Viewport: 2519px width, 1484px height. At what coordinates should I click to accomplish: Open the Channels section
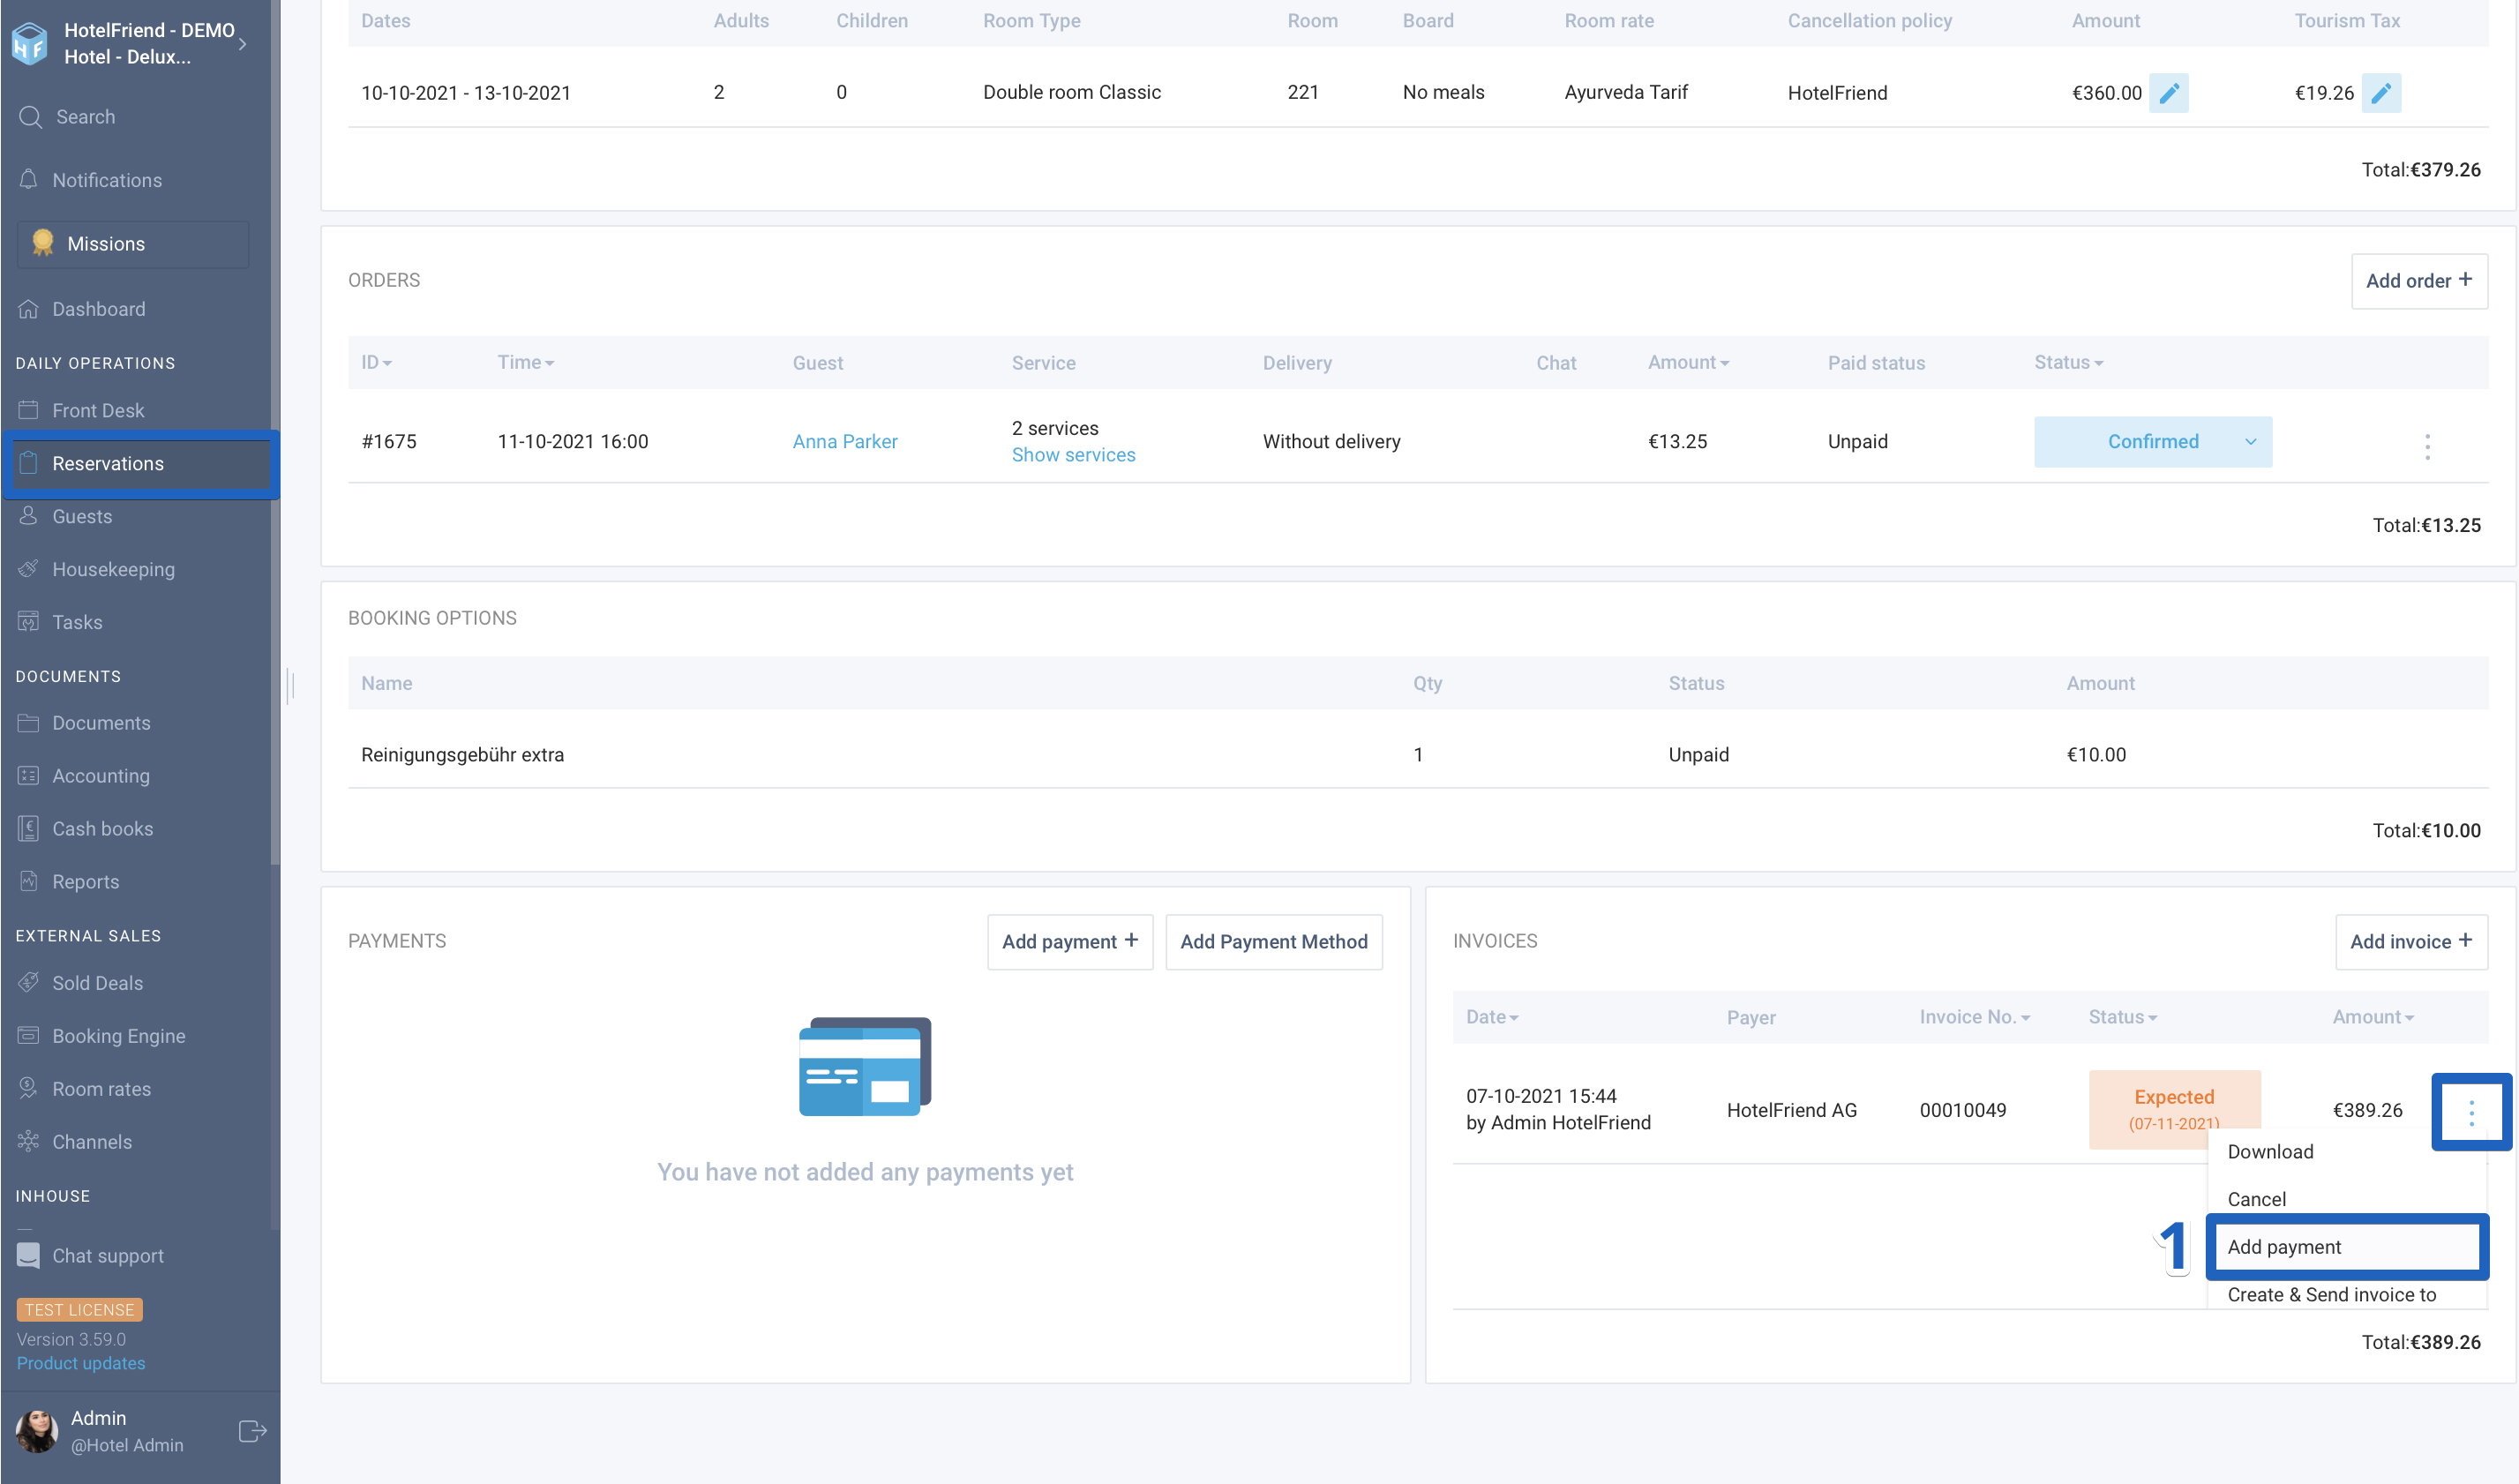coord(92,1141)
